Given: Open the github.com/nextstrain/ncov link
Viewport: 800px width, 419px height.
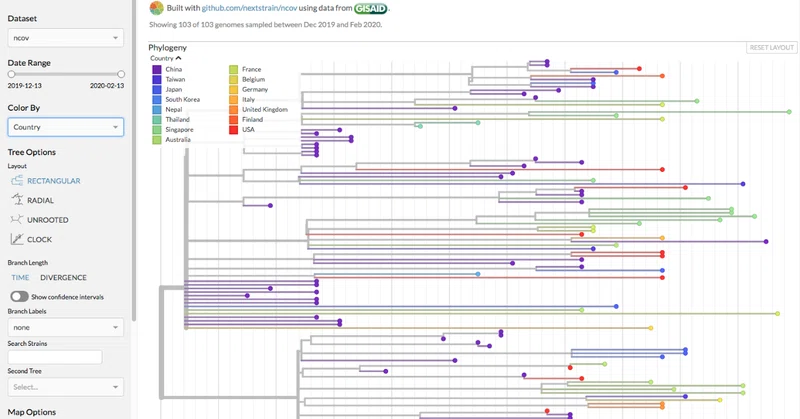Looking at the screenshot, I should [249, 8].
